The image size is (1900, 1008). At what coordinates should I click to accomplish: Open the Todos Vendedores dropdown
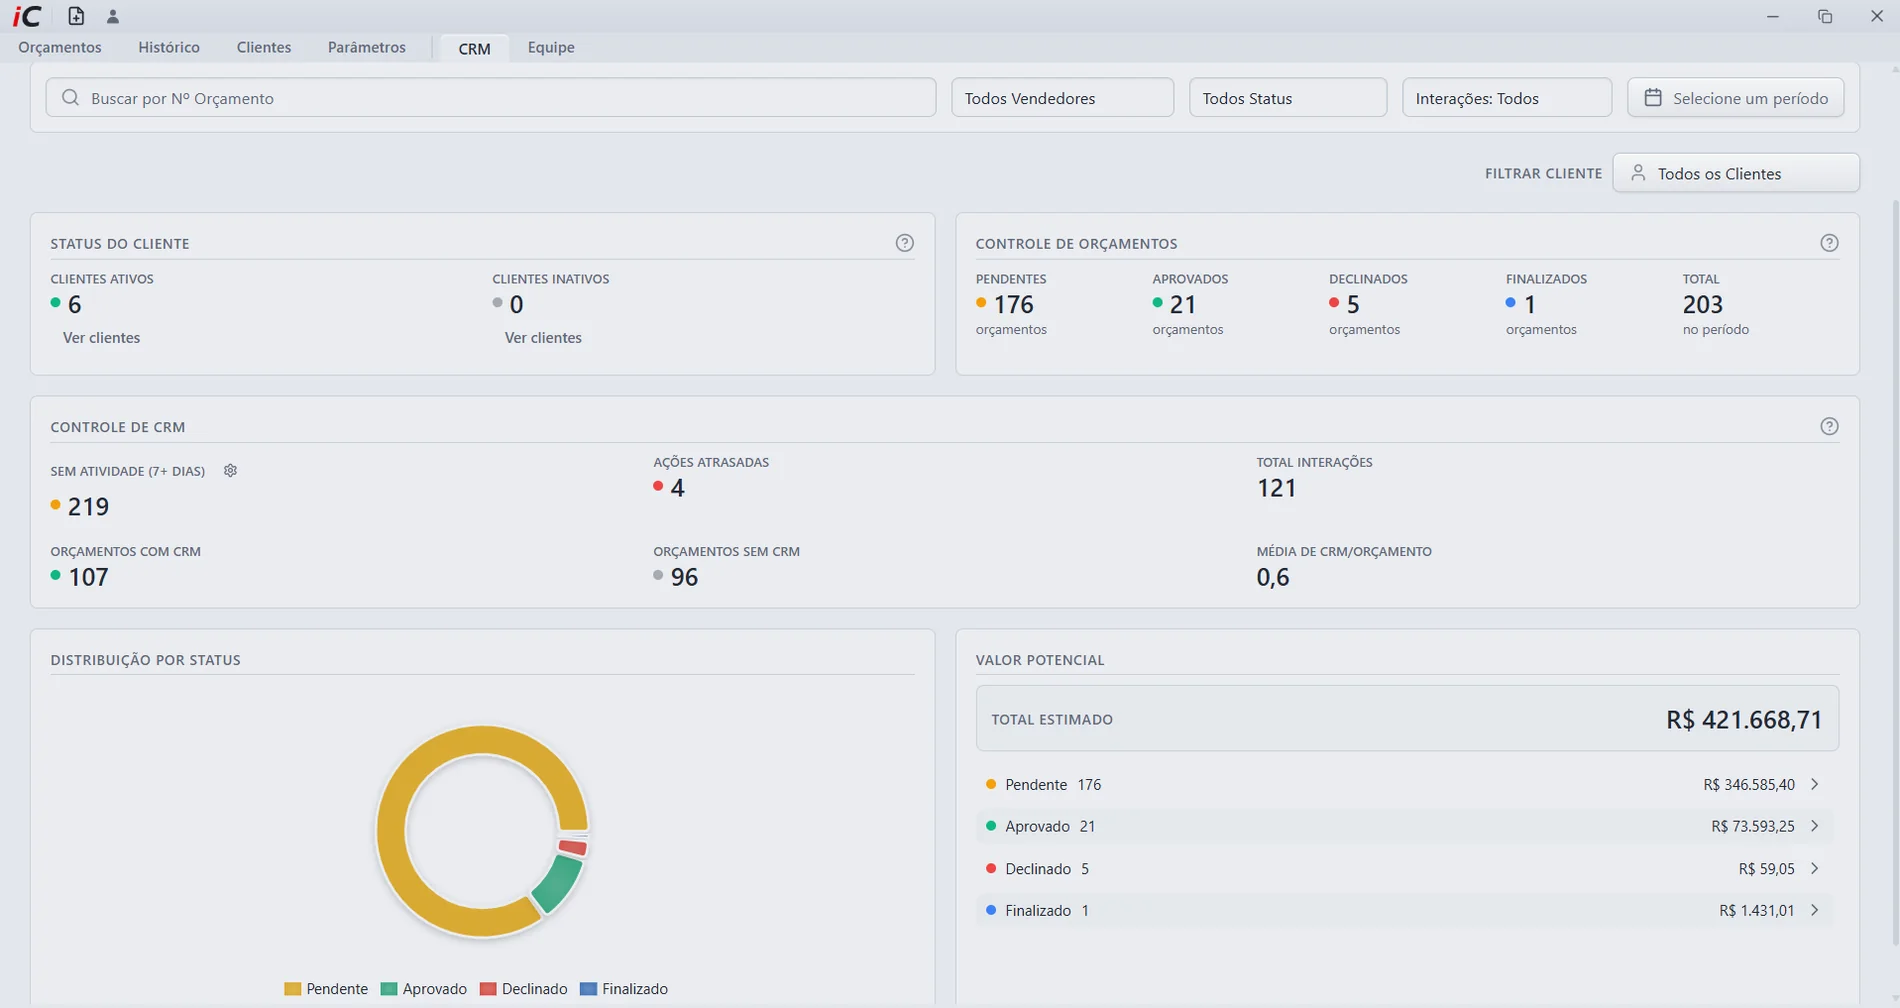click(x=1062, y=98)
